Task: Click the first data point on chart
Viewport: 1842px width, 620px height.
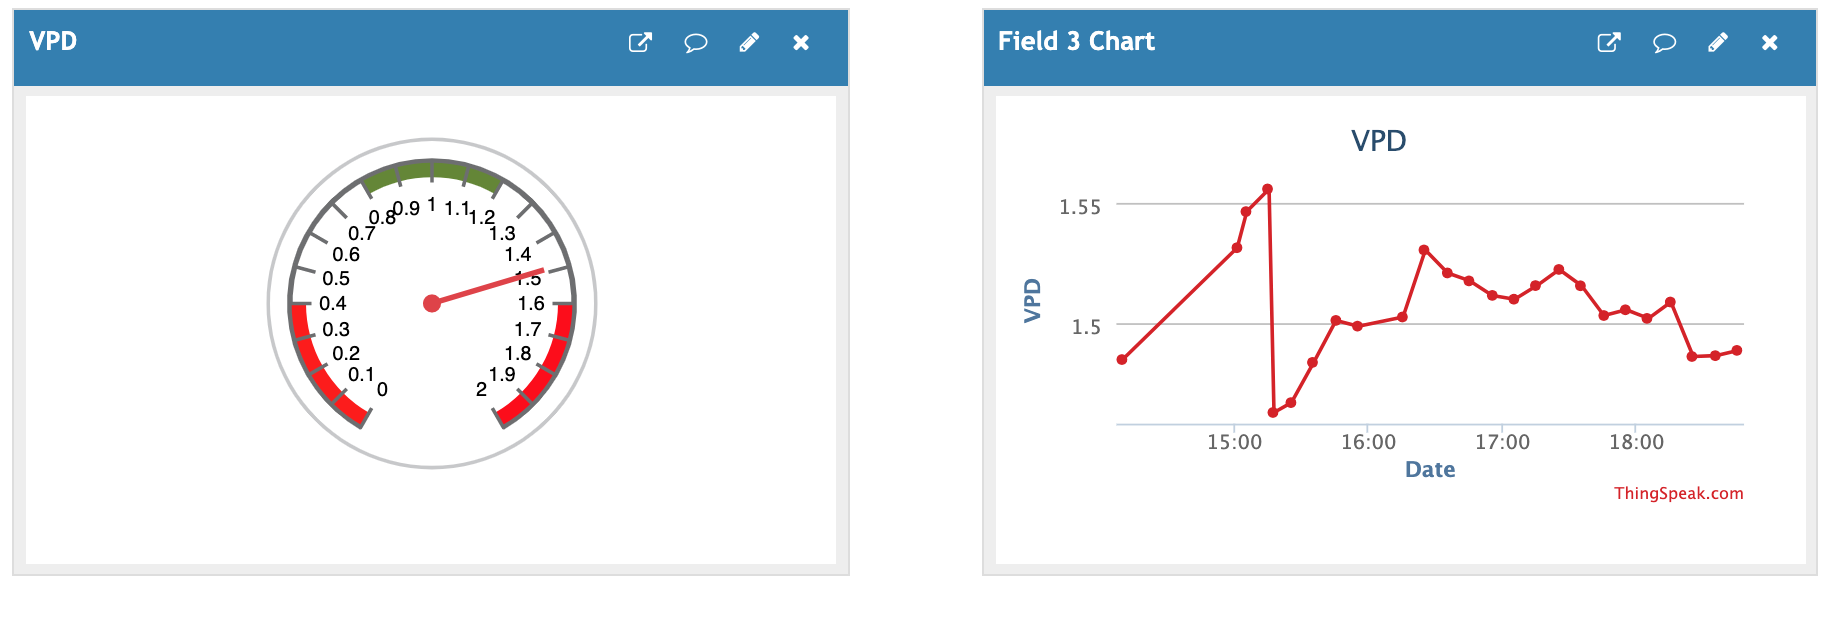Action: tap(1122, 360)
